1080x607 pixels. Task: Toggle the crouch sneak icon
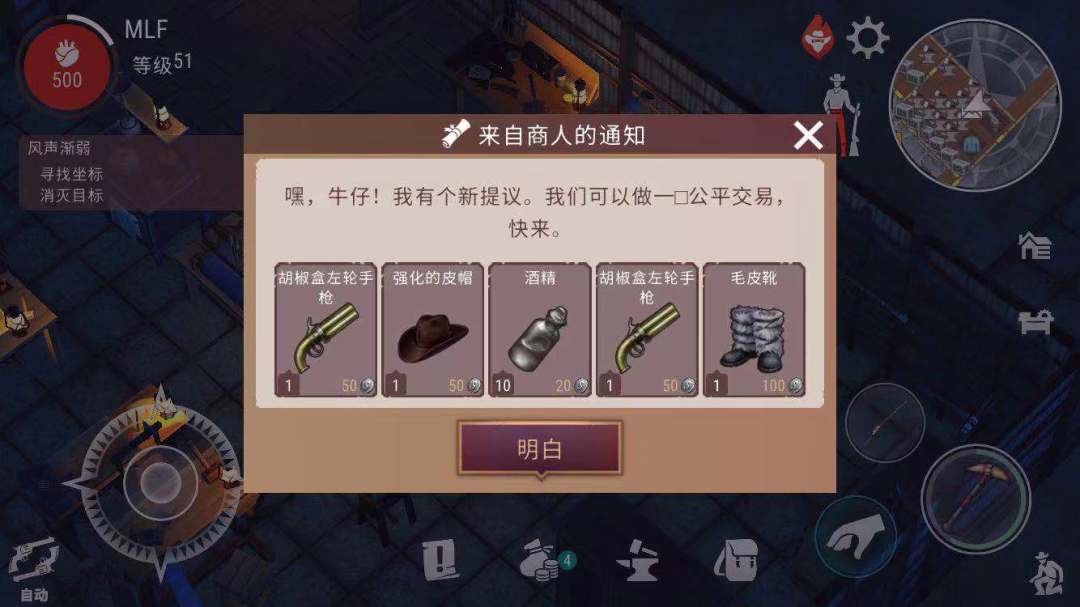coord(1047,574)
